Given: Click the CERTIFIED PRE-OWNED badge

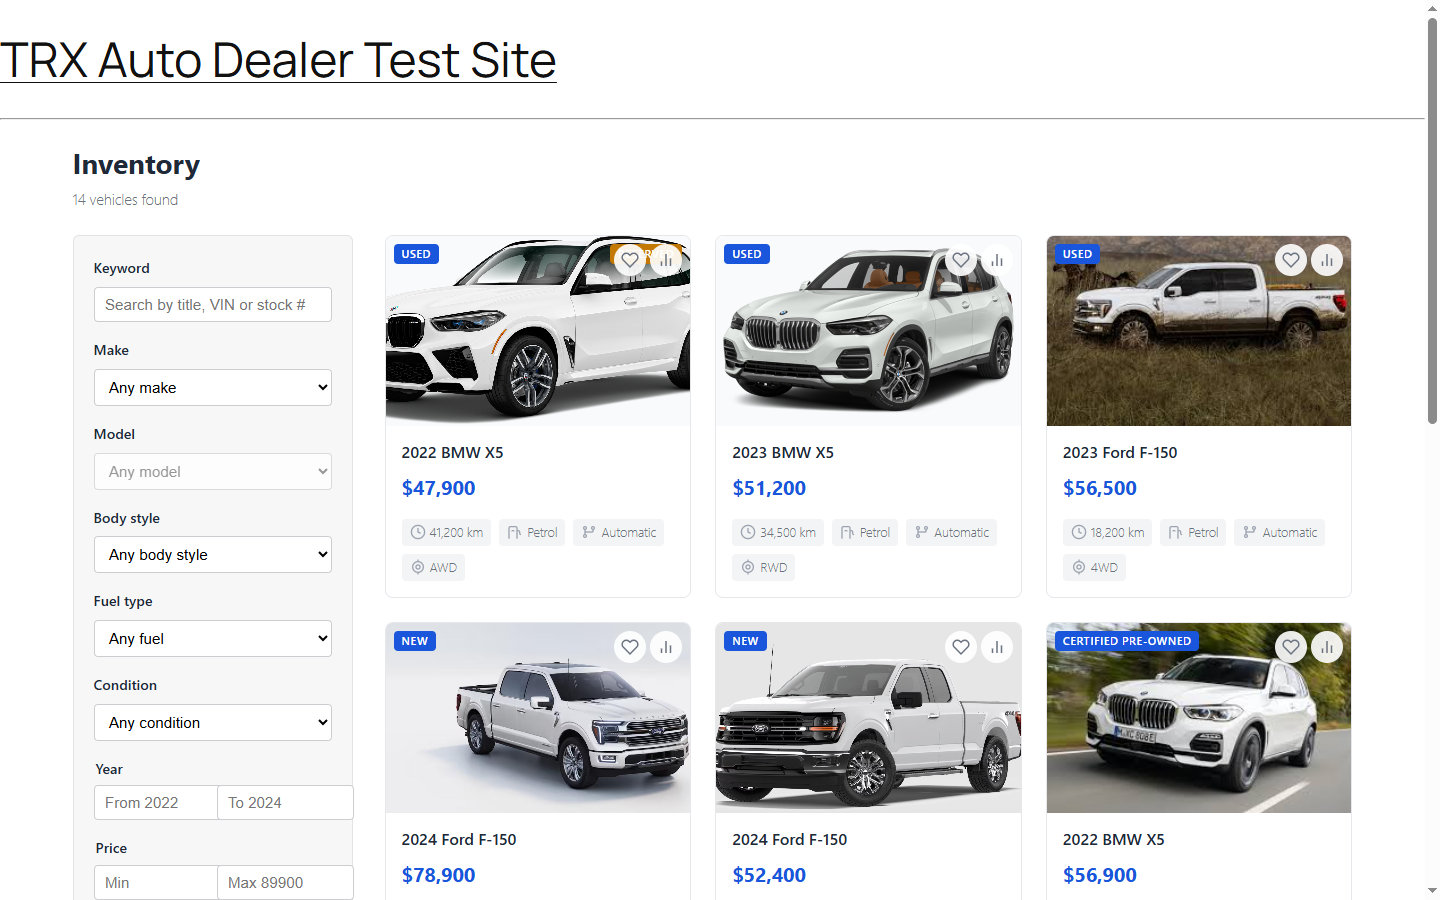Looking at the screenshot, I should 1127,641.
